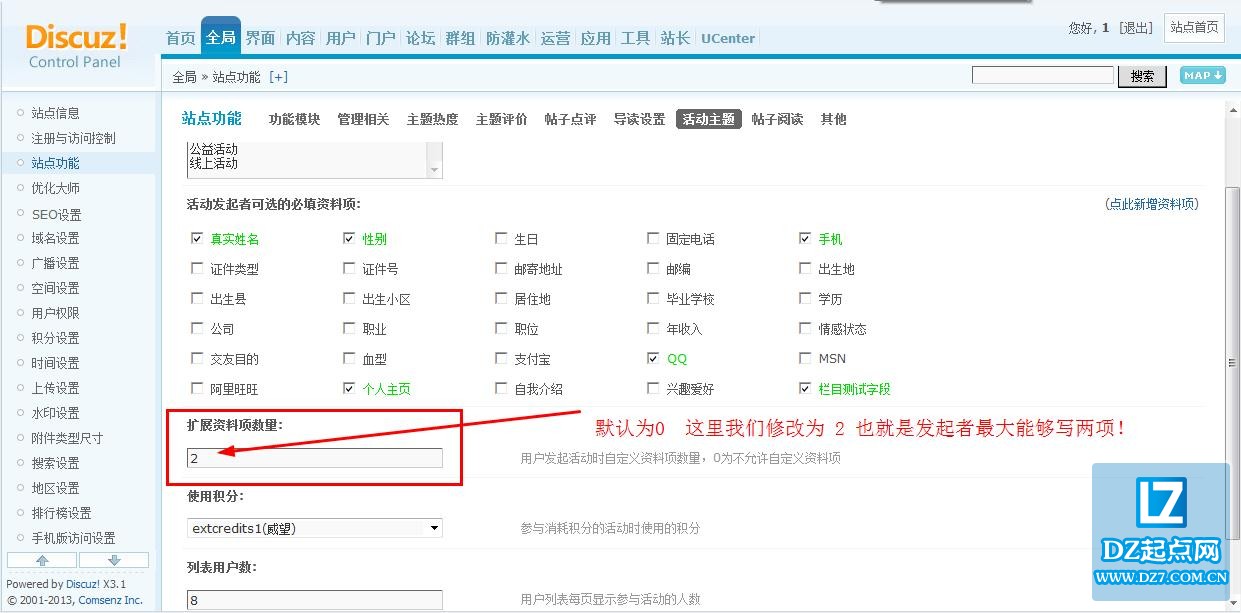Click the 搜索 button

(1142, 76)
